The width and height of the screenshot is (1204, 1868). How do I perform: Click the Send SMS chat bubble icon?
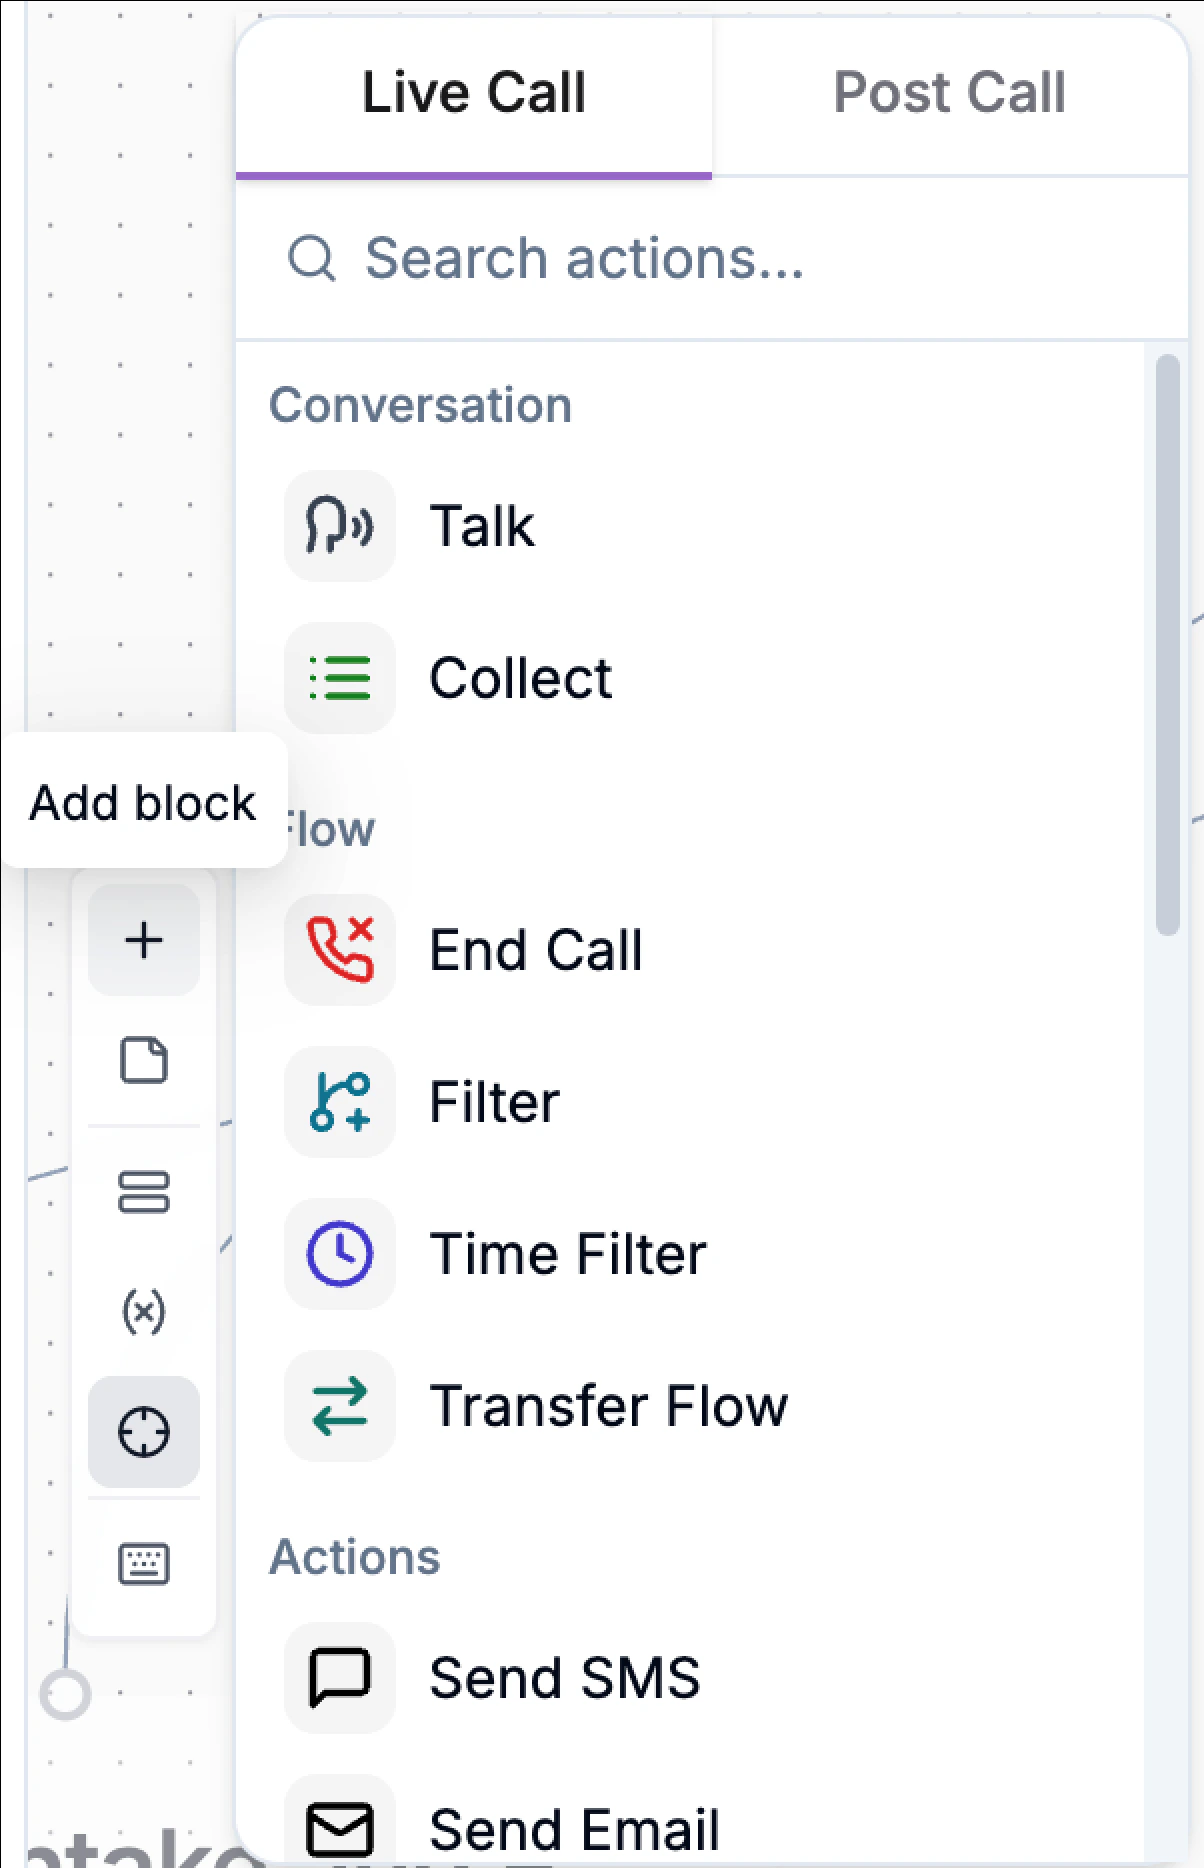pos(339,1678)
